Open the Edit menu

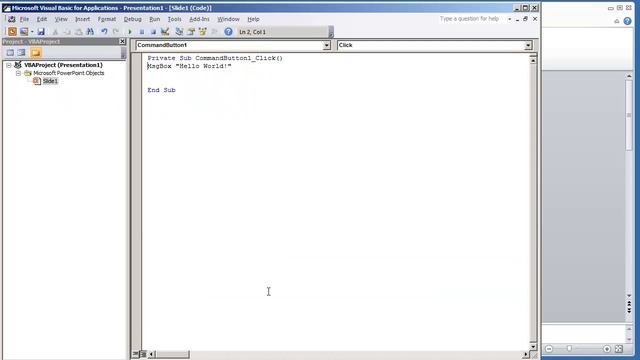[x=42, y=19]
